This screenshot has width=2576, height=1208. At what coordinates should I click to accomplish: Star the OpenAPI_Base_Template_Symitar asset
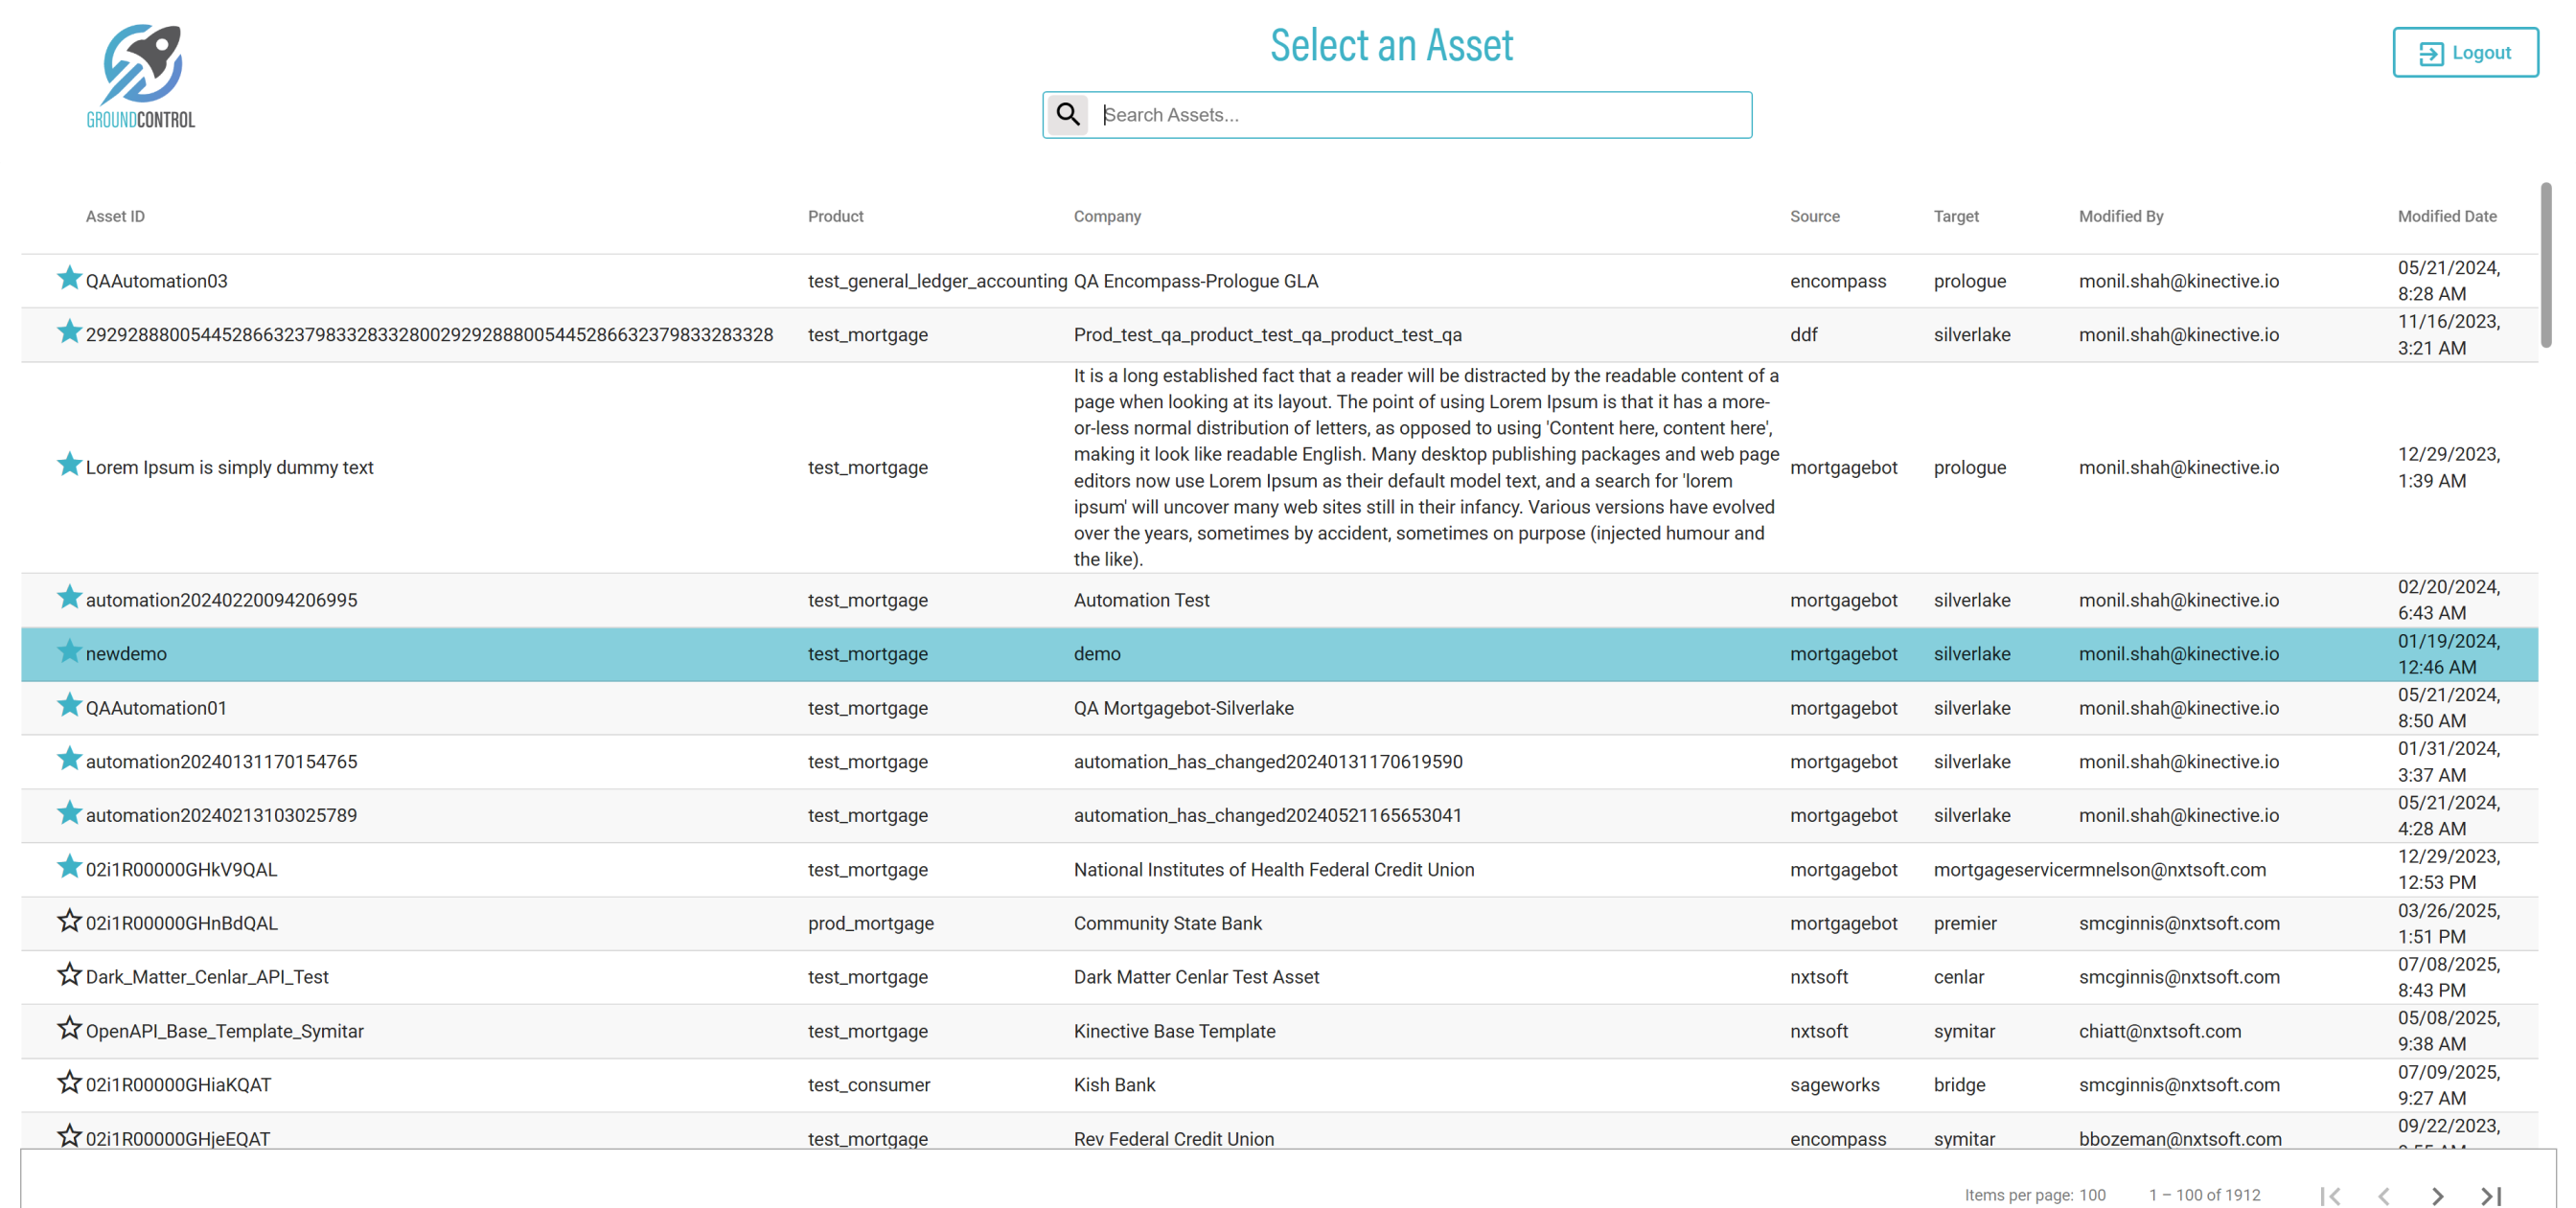(x=69, y=1028)
